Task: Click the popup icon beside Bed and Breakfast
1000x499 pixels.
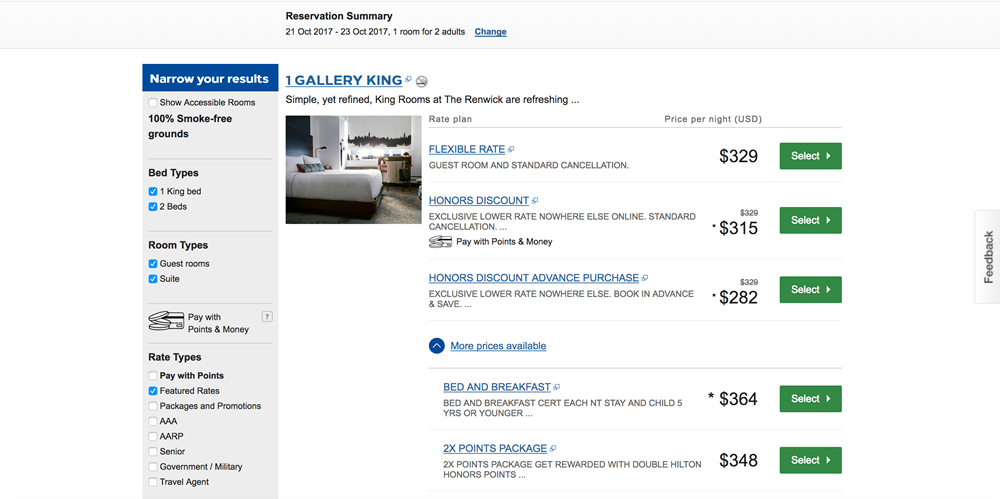Action: 557,387
